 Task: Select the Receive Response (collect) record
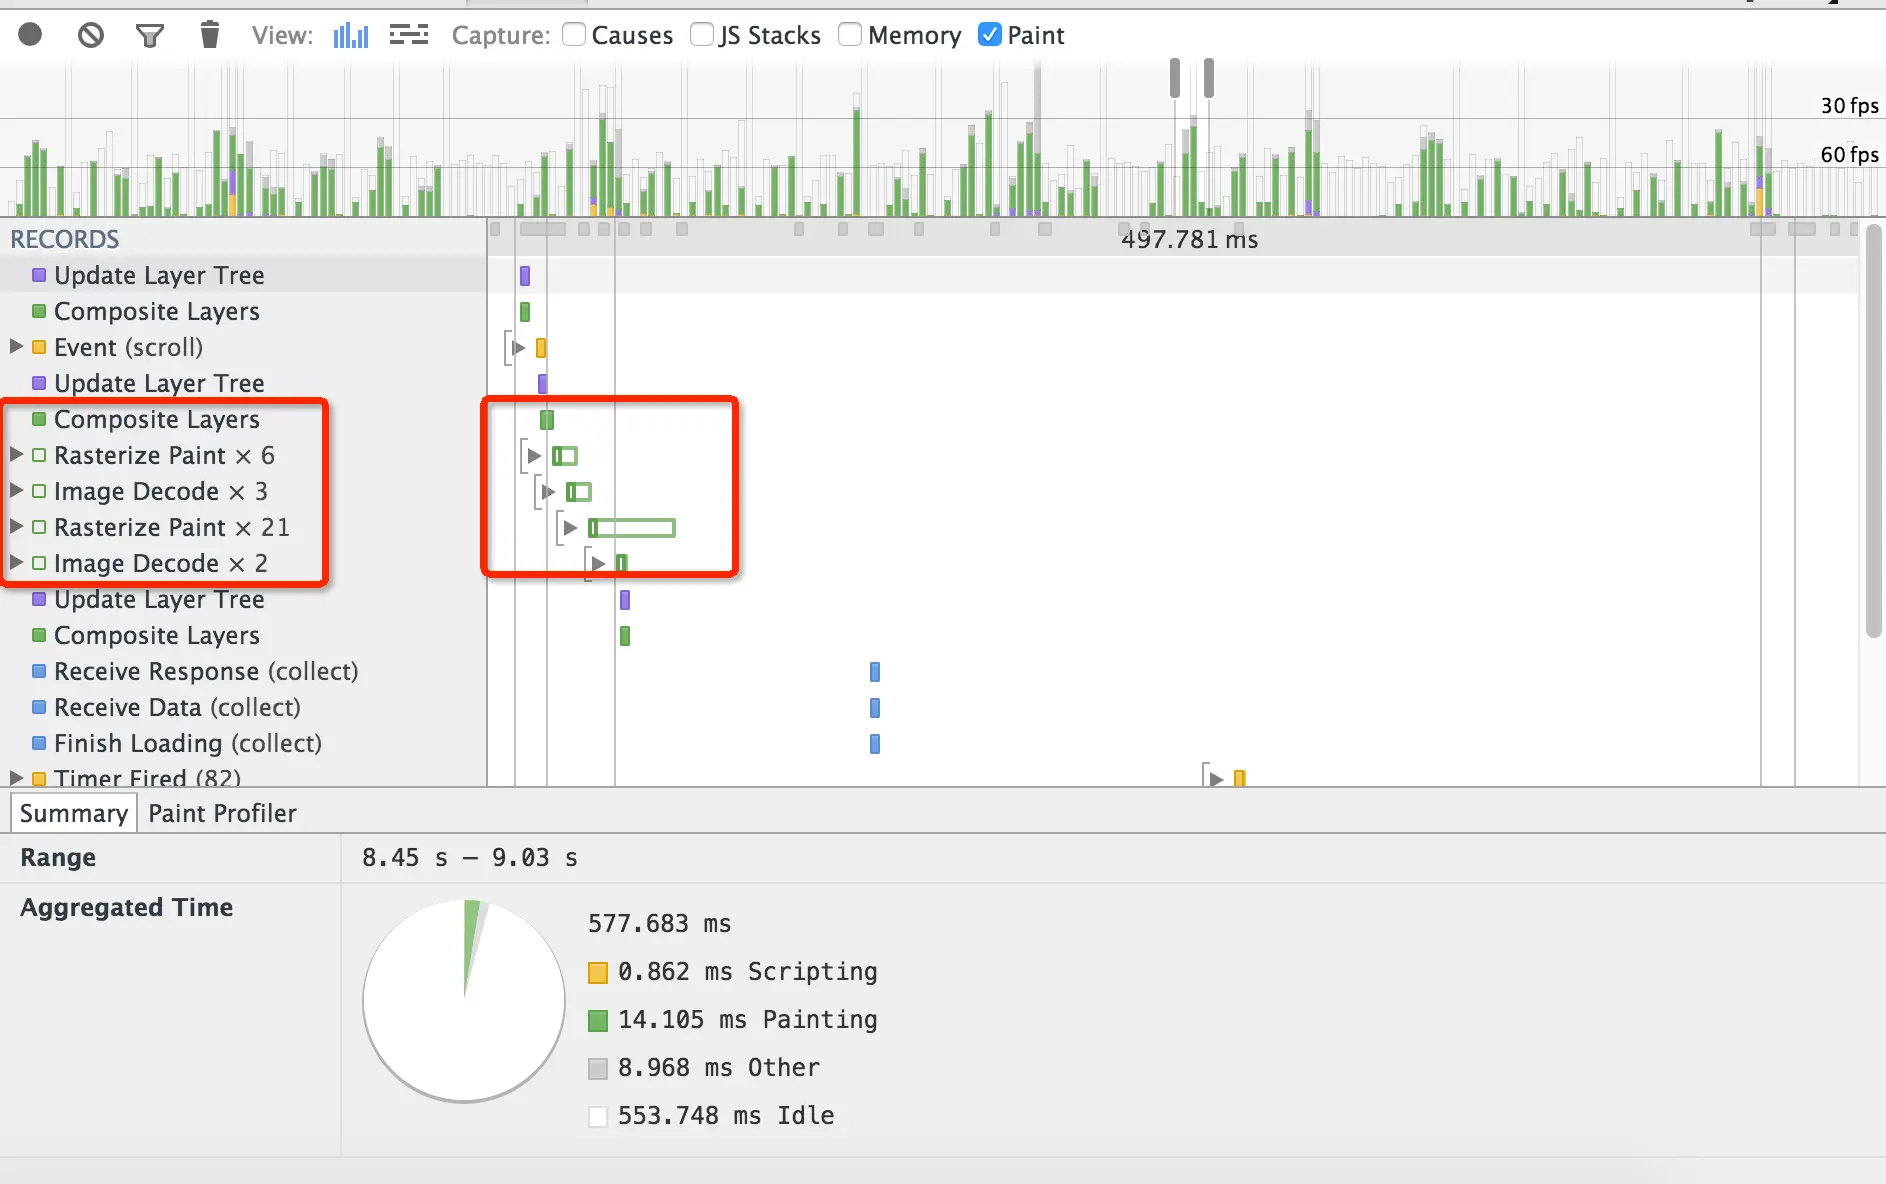click(243, 671)
